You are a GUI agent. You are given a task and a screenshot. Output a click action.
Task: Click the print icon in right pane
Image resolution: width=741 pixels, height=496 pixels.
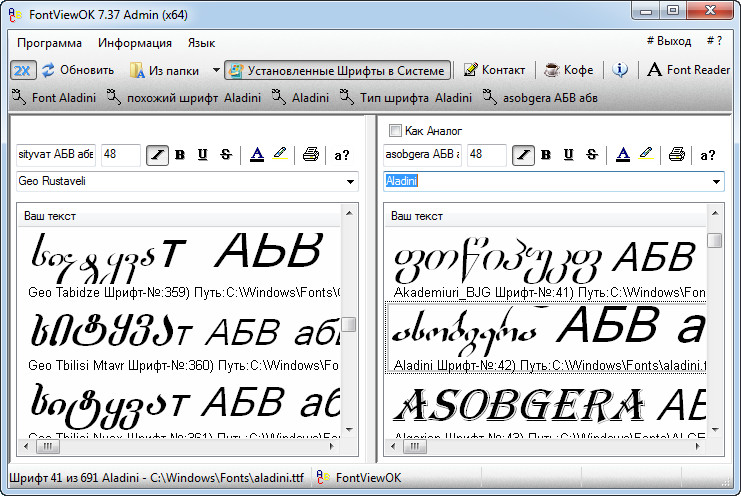coord(677,154)
